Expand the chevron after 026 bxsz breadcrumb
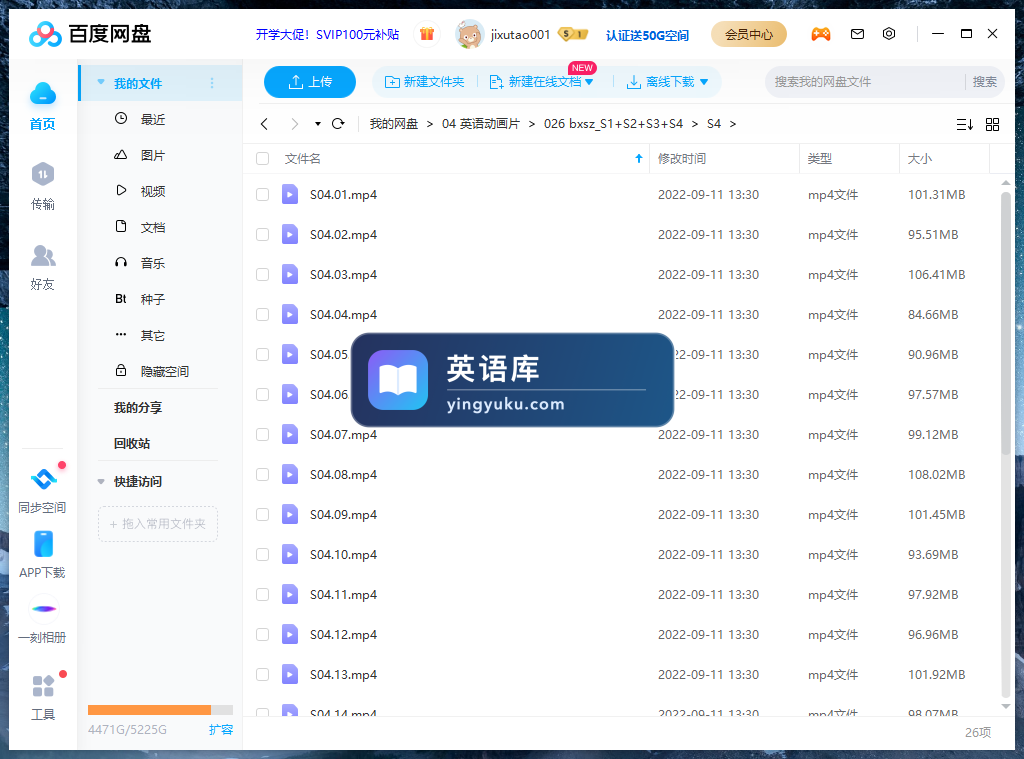The image size is (1024, 759). click(694, 124)
